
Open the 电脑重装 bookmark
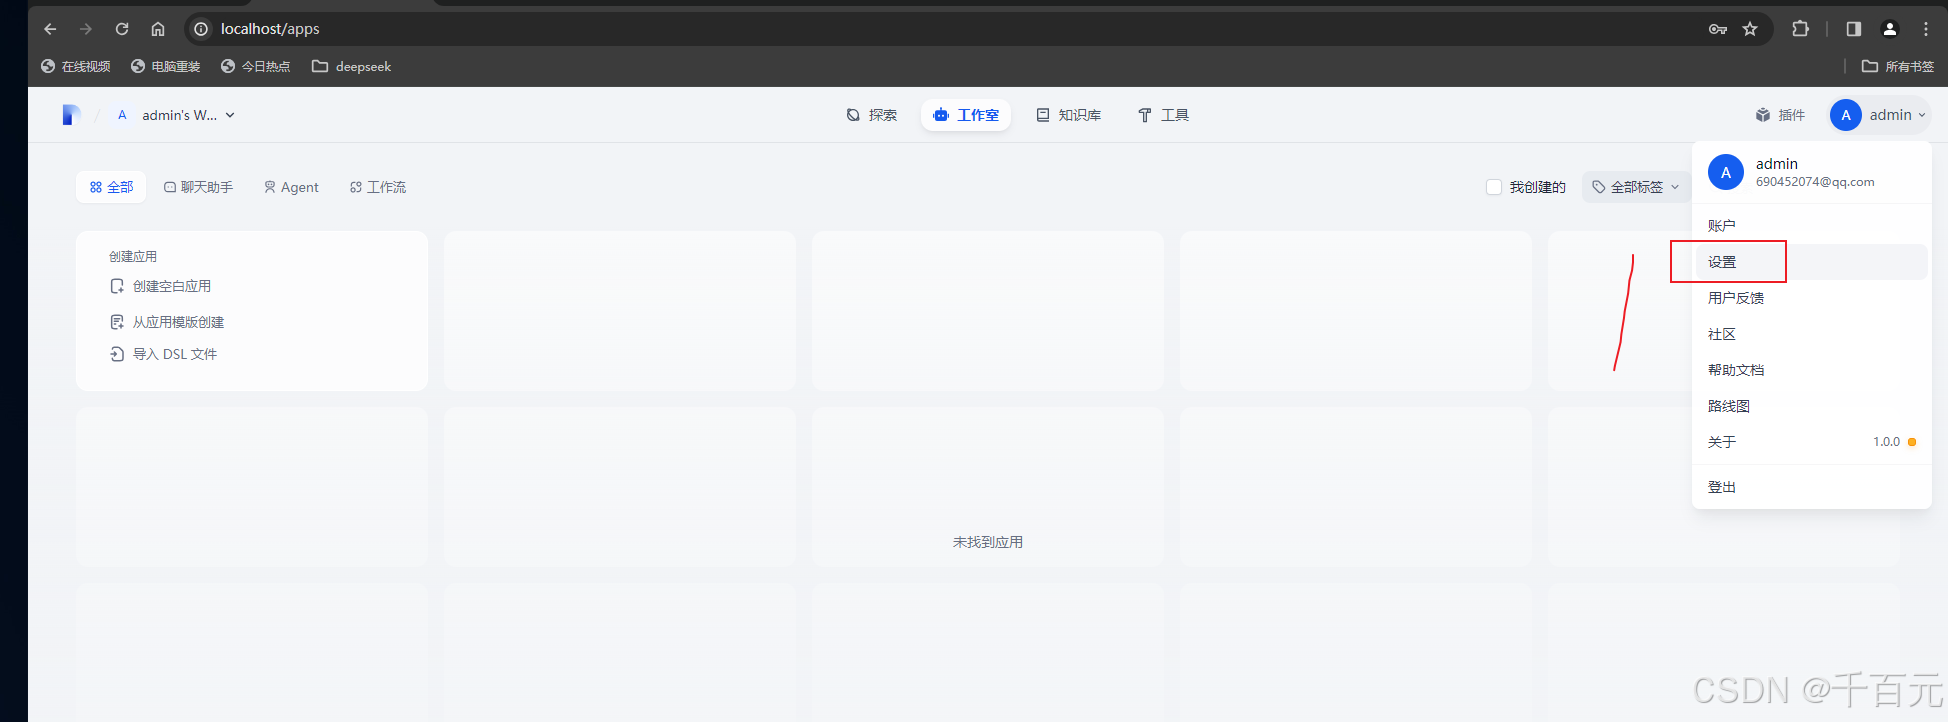166,66
